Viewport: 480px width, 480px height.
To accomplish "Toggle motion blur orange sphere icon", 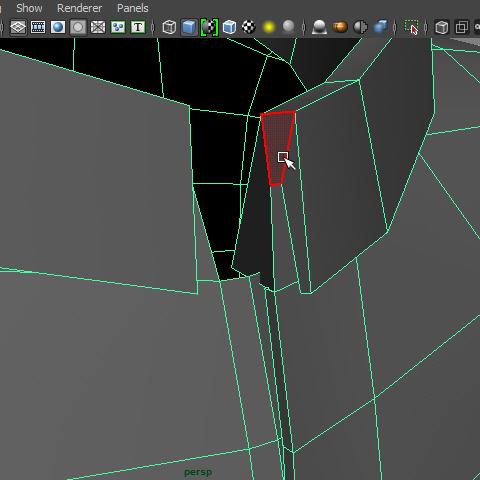I will (x=340, y=27).
